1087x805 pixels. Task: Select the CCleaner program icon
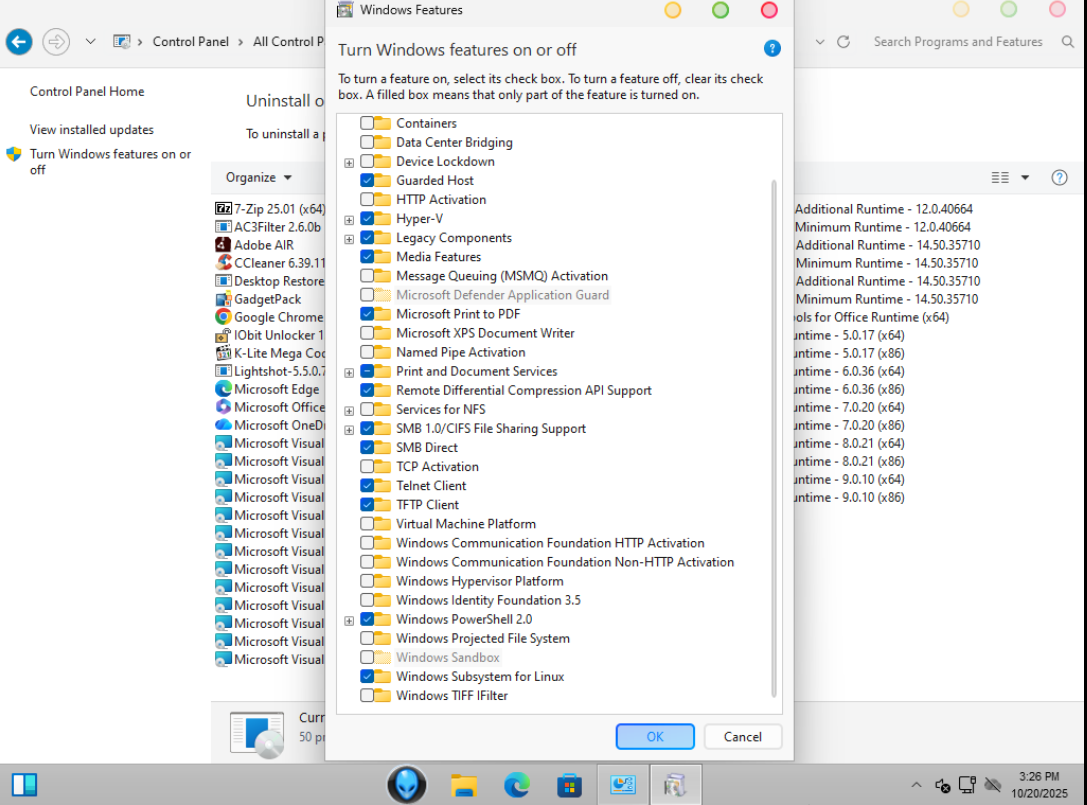coord(223,263)
